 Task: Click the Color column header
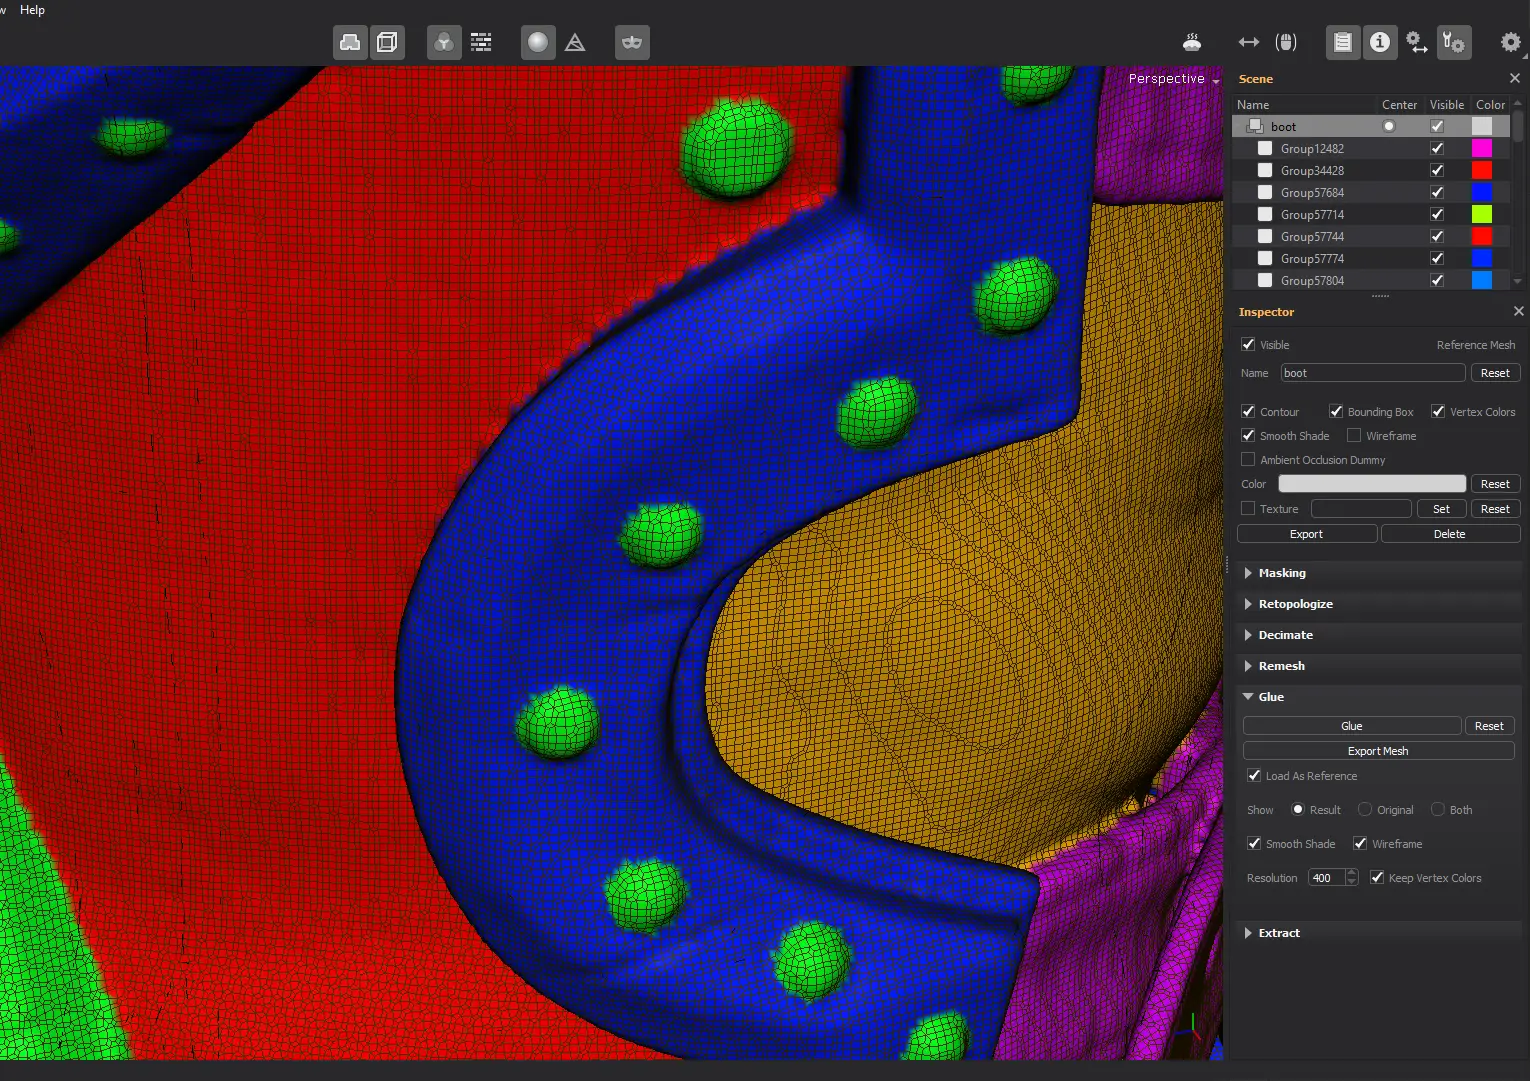(x=1490, y=104)
